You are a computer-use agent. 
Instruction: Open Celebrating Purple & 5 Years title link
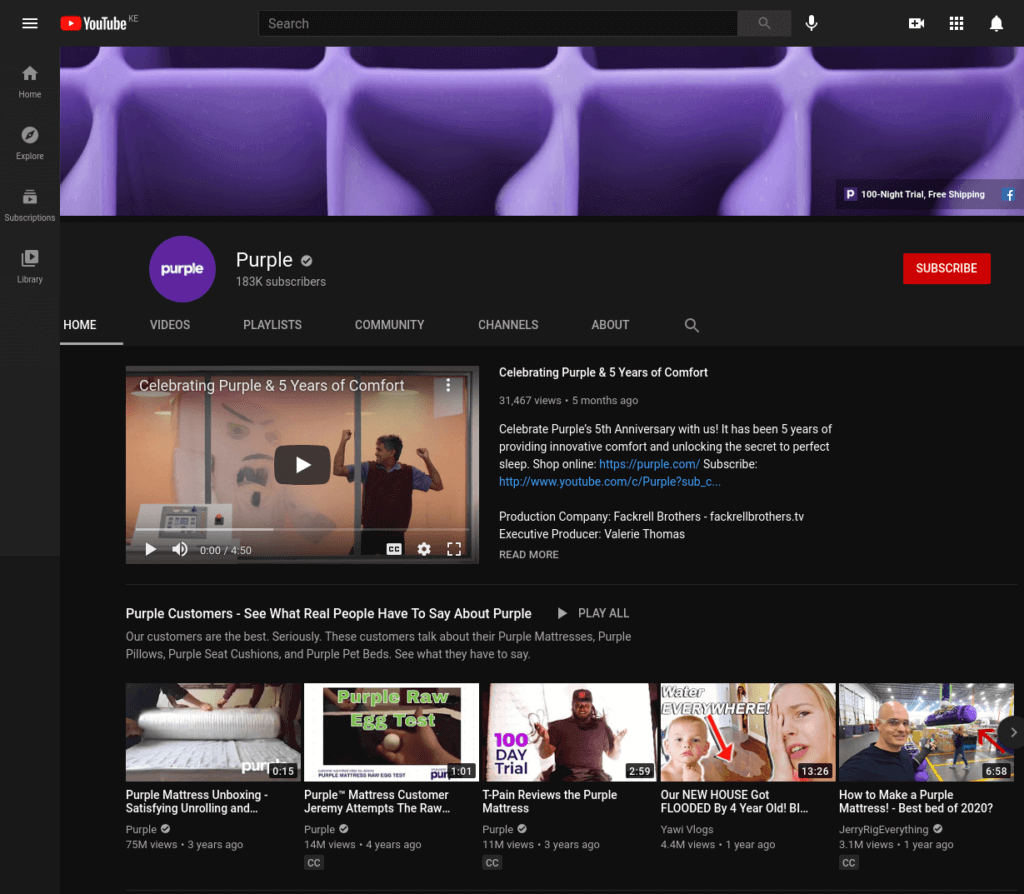pos(603,373)
